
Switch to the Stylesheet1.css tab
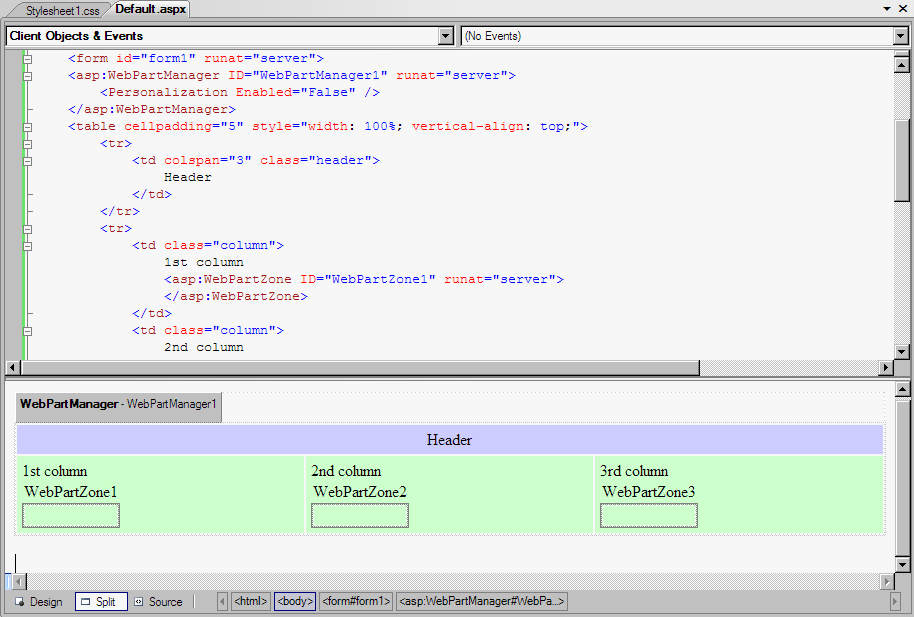click(x=62, y=10)
